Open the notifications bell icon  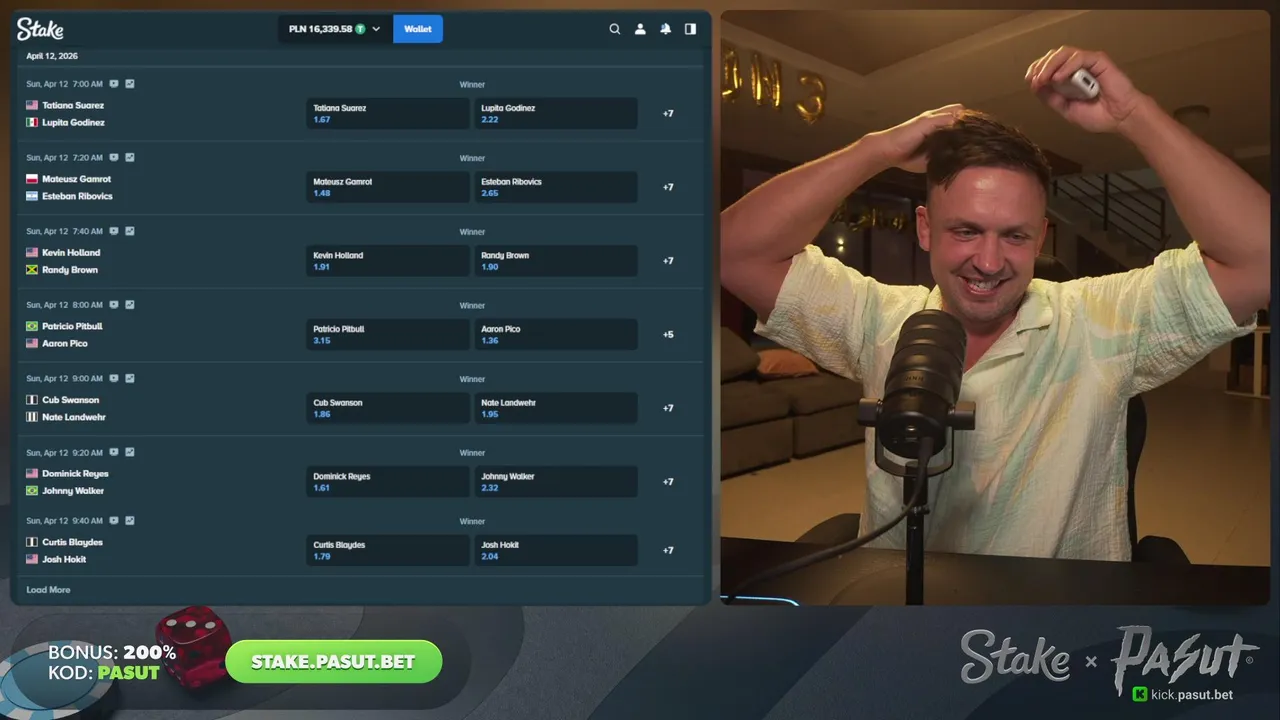[665, 29]
